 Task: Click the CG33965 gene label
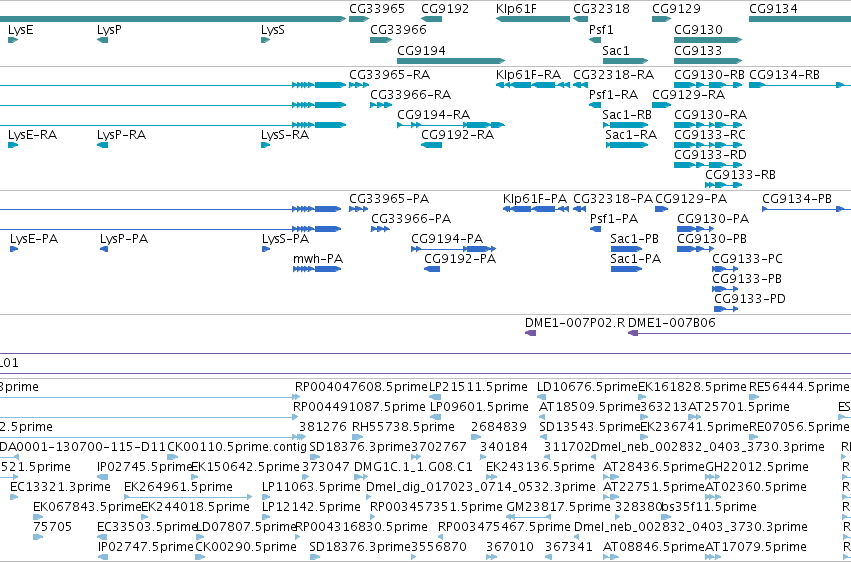[x=377, y=9]
